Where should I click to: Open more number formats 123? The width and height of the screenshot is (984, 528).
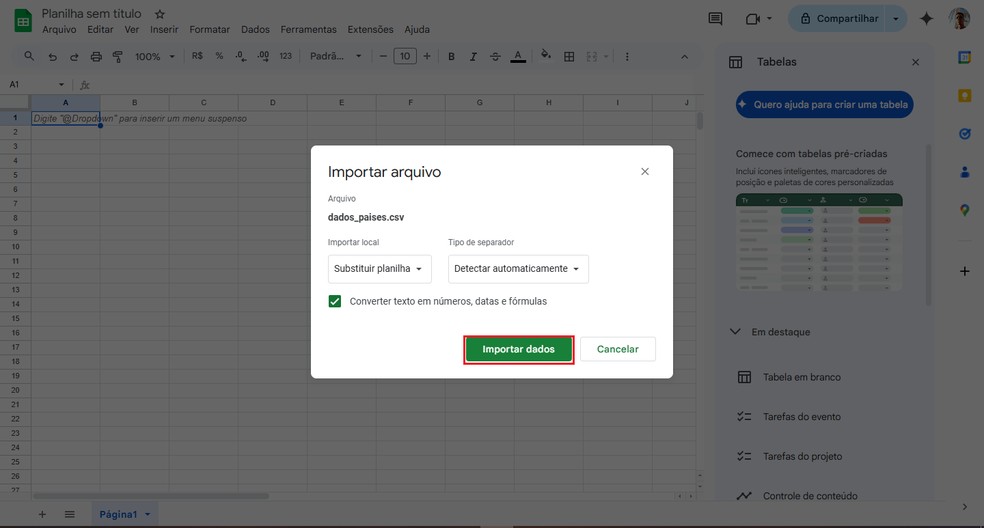click(286, 56)
